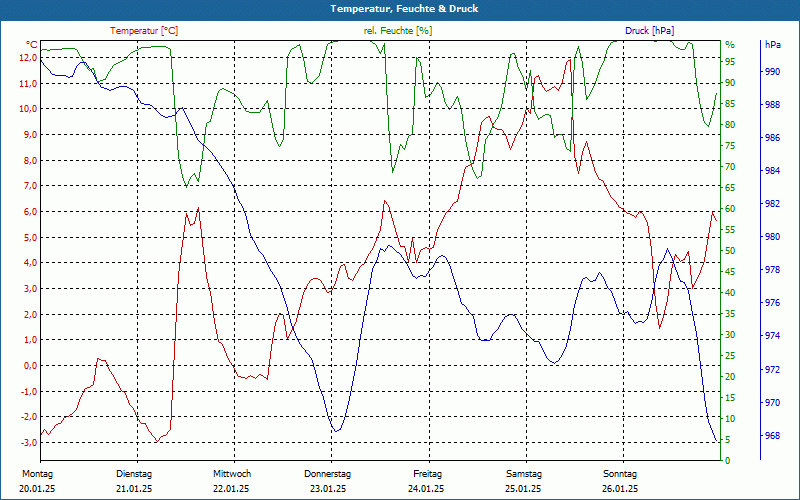Click the 1,0 temperature axis value
The height and width of the screenshot is (500, 800).
pyautogui.click(x=30, y=340)
